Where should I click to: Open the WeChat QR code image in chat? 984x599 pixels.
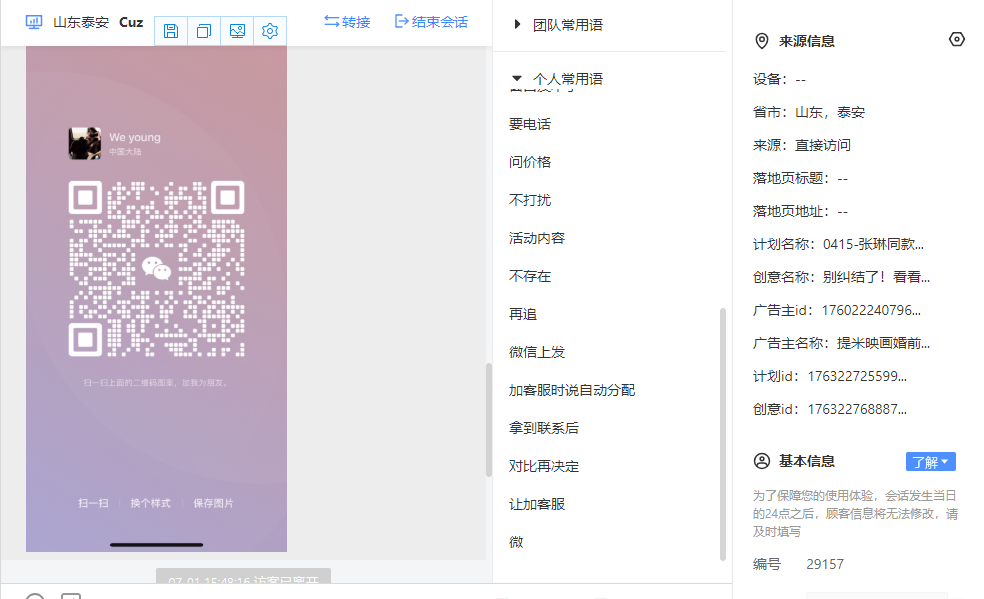156,299
